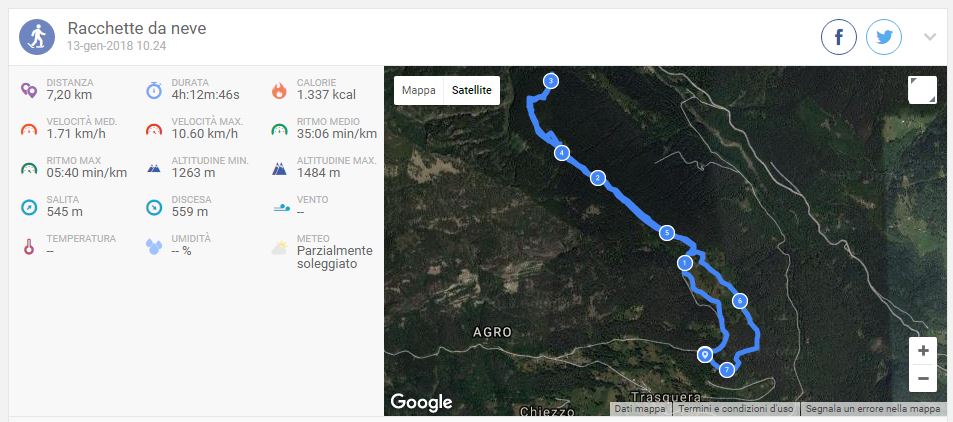The image size is (953, 422).
Task: Click kilometer marker 3 on route
Action: [x=551, y=81]
